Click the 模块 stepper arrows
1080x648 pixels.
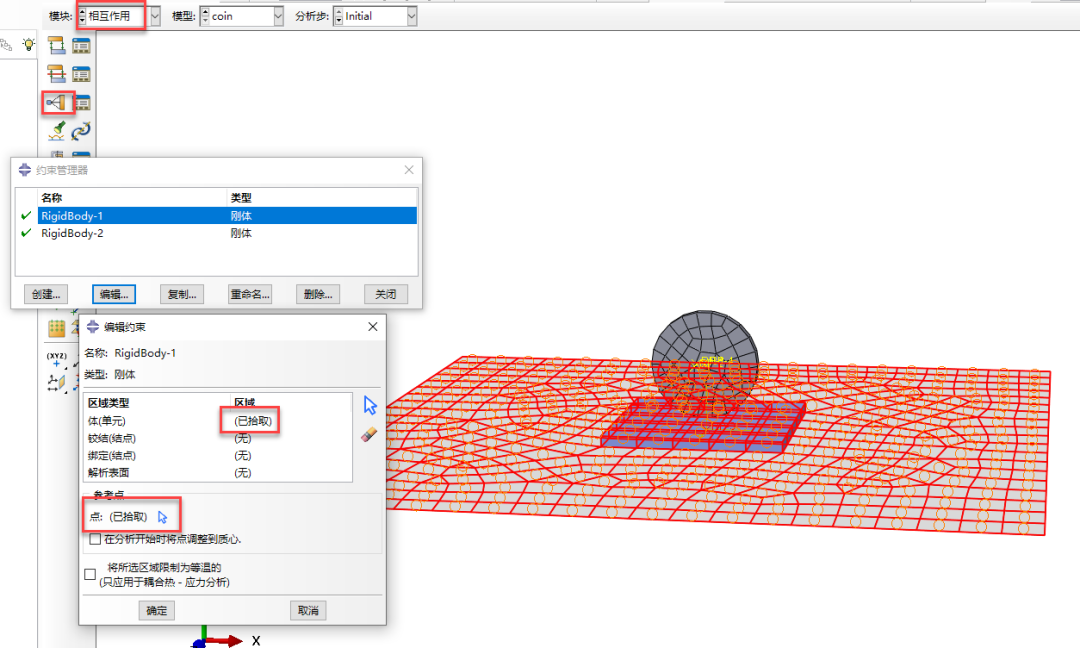click(82, 16)
